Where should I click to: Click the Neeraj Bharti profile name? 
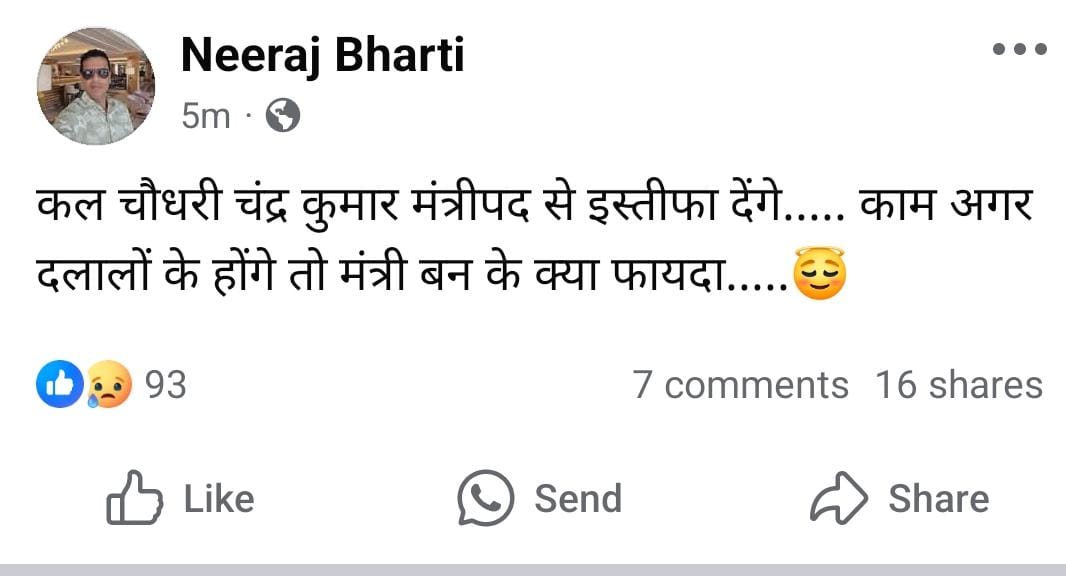coord(322,55)
